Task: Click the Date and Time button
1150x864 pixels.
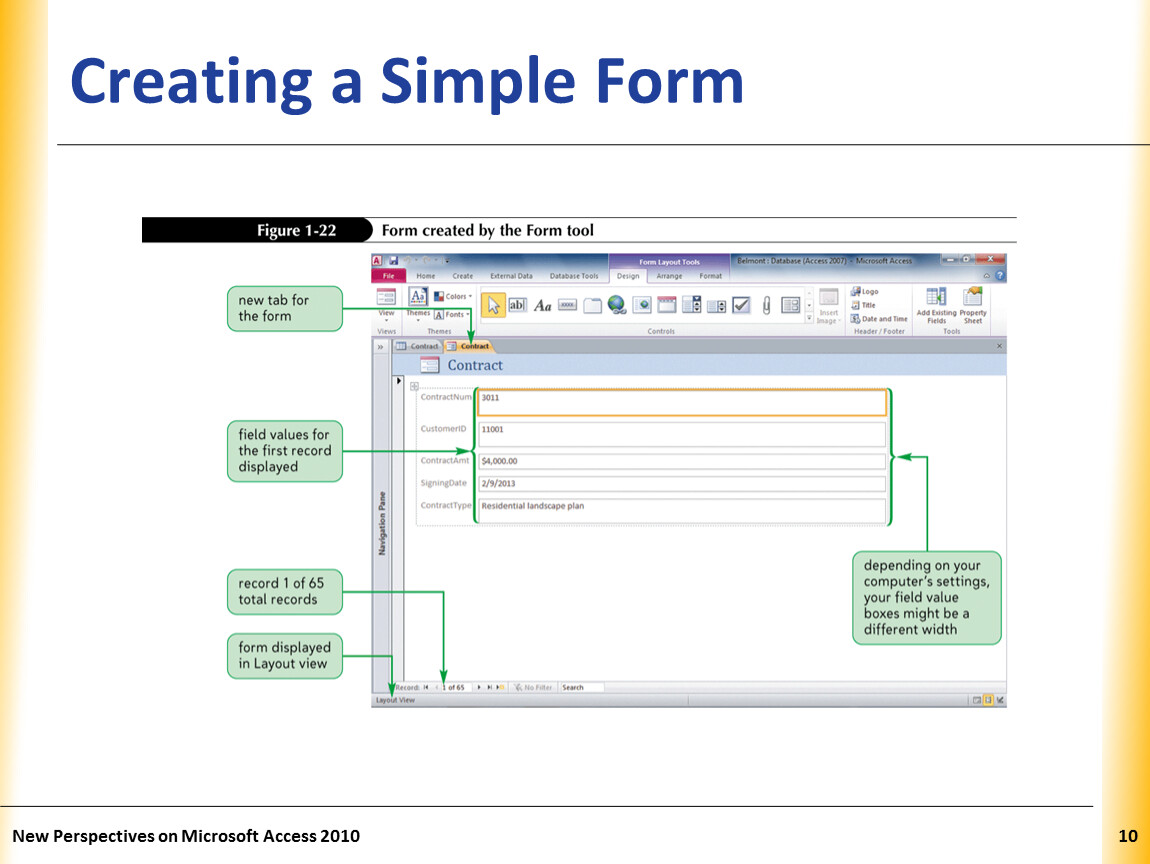Action: tap(879, 319)
